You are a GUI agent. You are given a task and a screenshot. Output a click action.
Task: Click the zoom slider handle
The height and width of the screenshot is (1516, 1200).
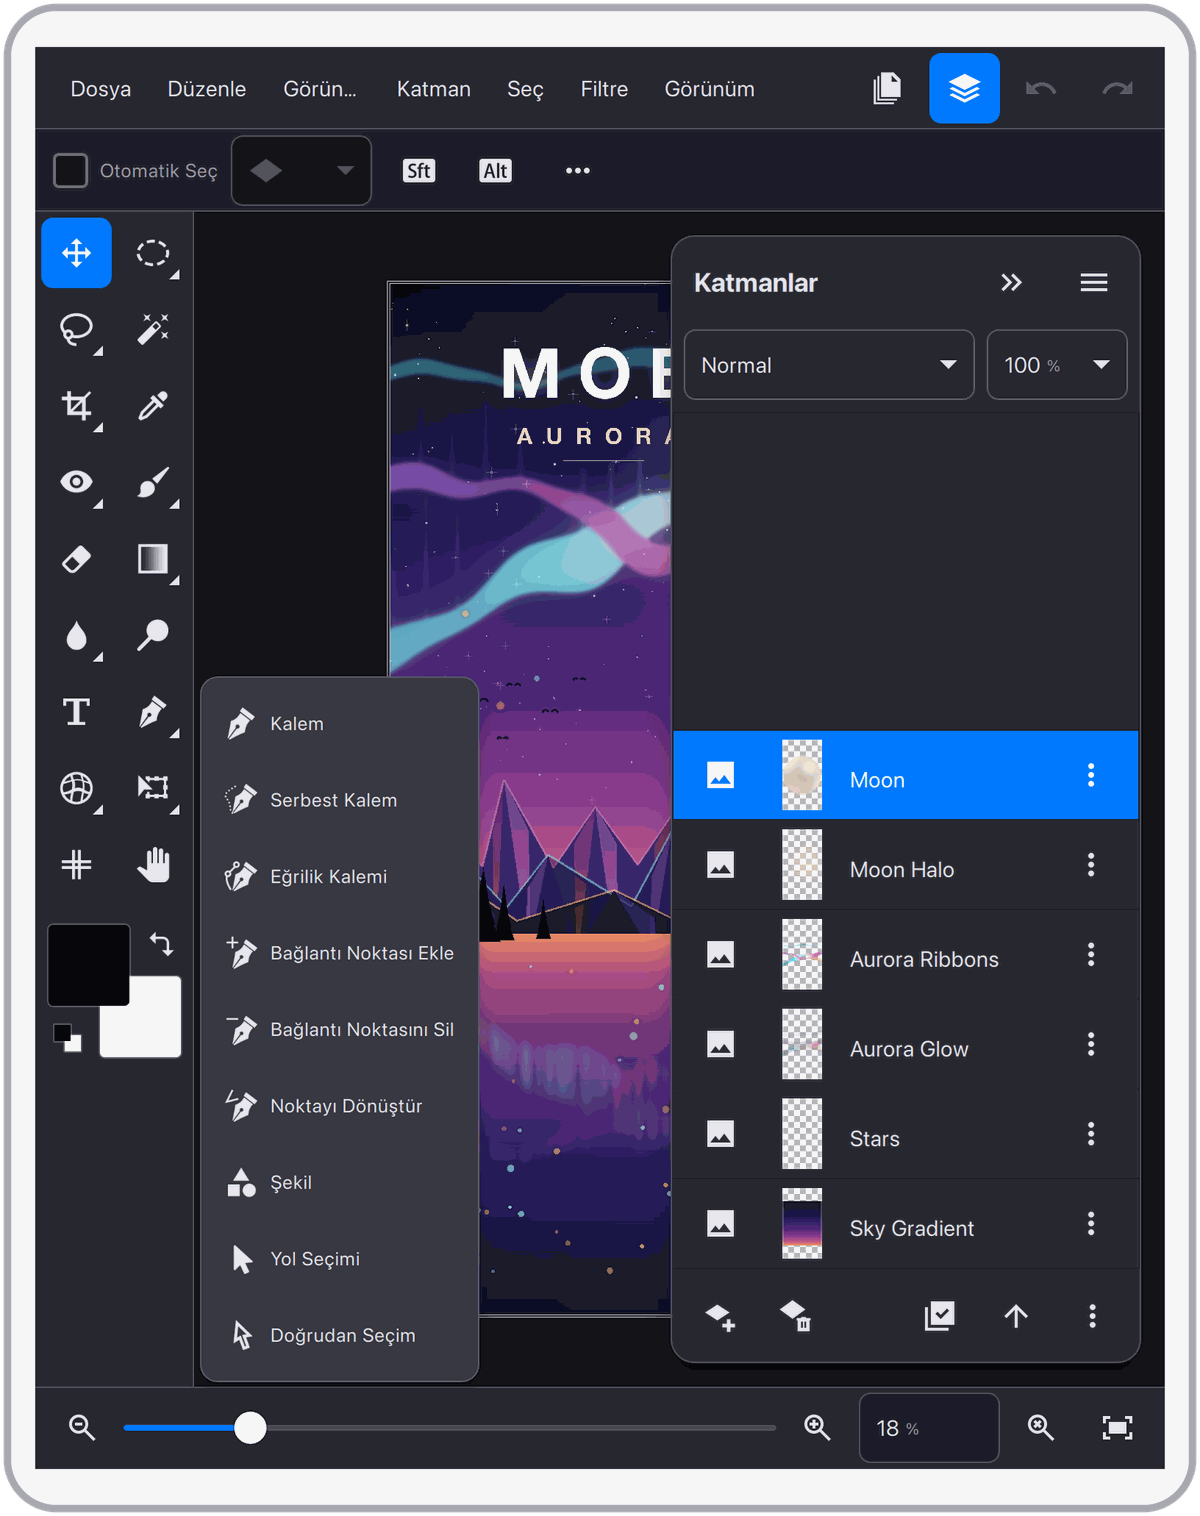pos(251,1428)
